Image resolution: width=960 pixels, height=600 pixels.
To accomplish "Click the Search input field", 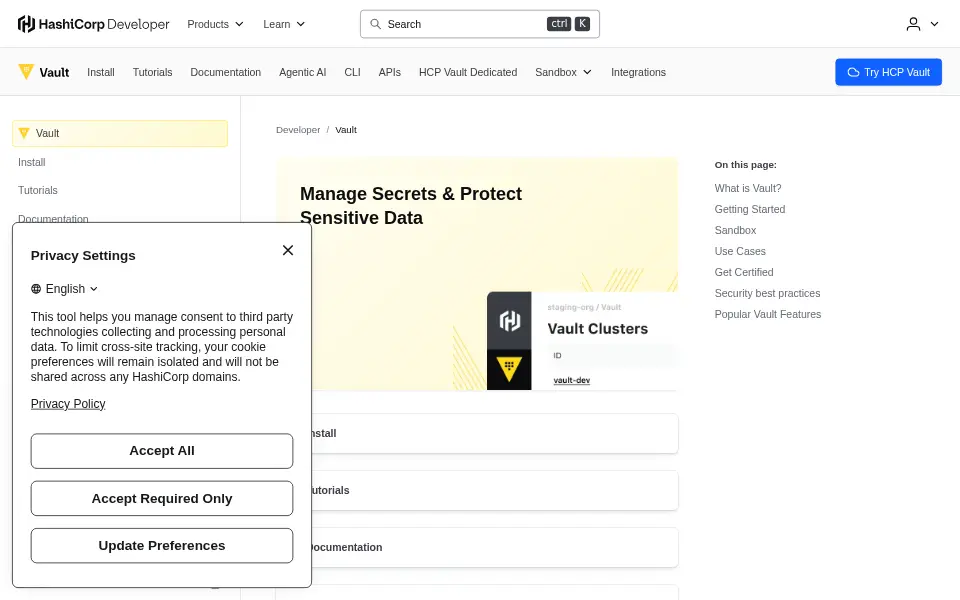I will tap(479, 24).
